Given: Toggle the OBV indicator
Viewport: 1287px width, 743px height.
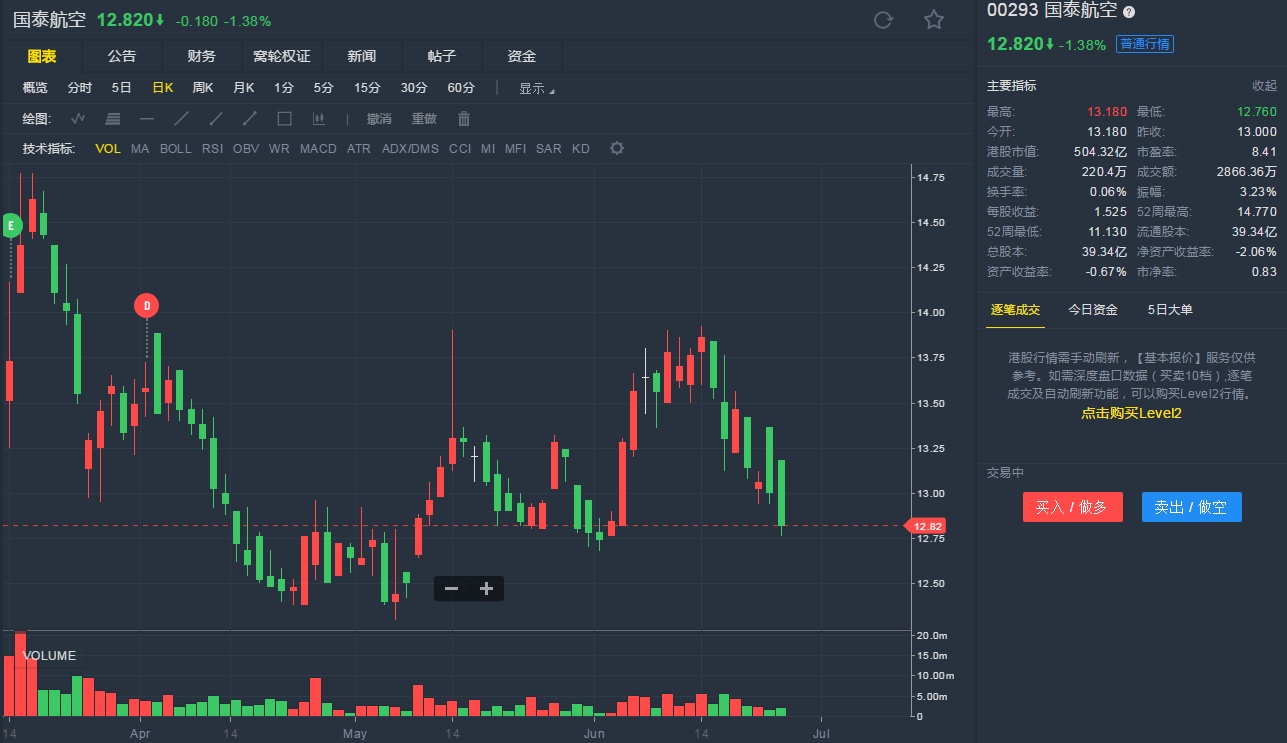Looking at the screenshot, I should click(246, 149).
